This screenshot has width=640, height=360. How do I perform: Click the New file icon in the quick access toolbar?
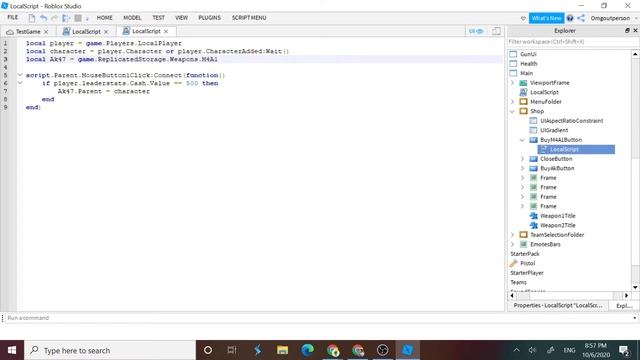click(x=32, y=18)
